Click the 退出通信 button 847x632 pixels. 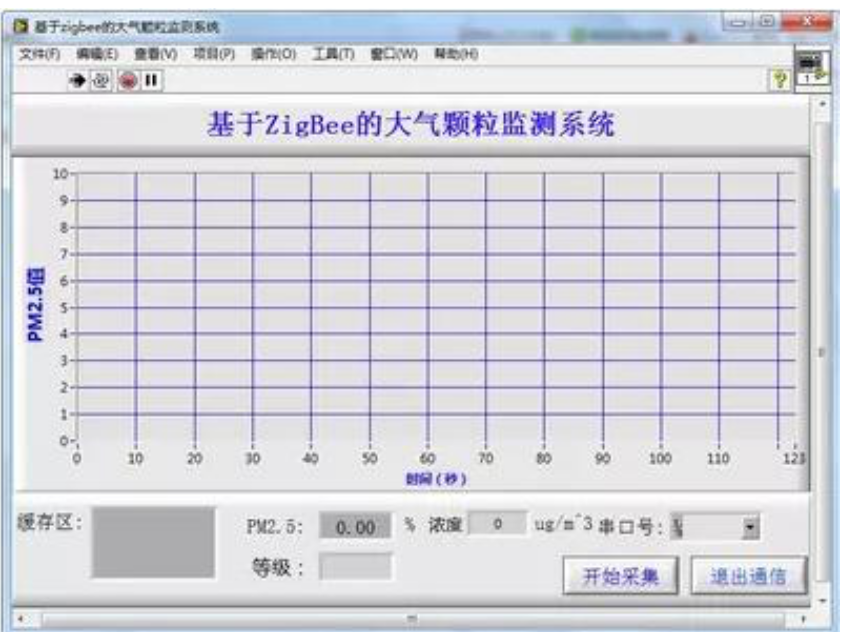point(748,576)
